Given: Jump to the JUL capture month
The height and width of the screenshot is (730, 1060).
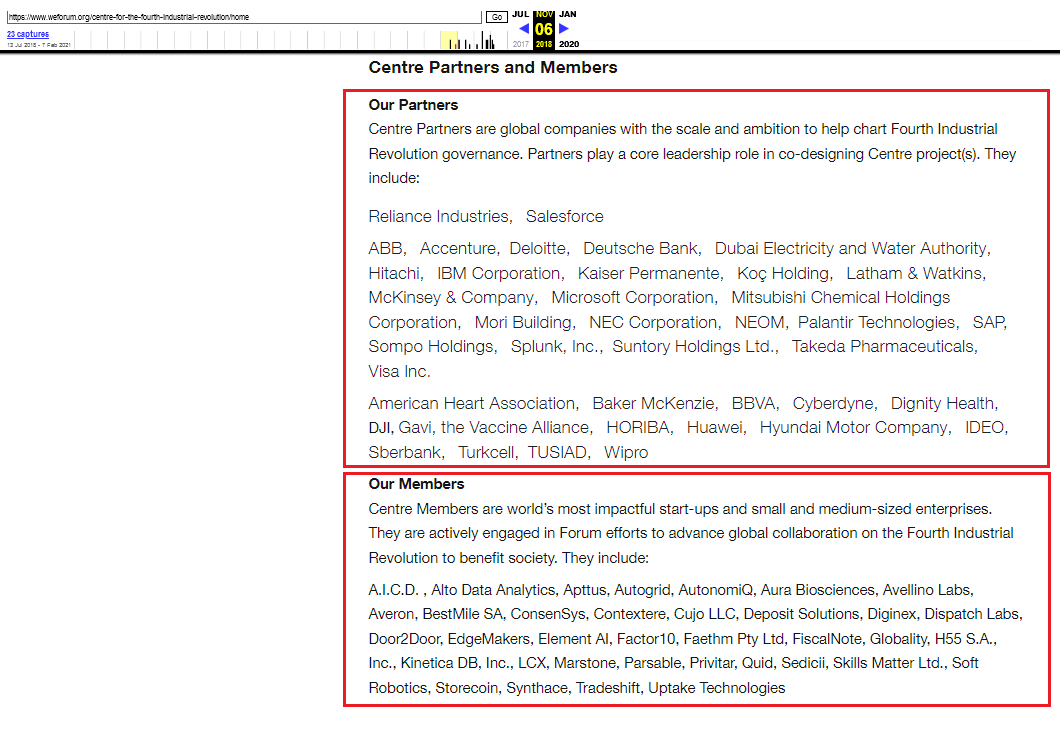Looking at the screenshot, I should [521, 14].
